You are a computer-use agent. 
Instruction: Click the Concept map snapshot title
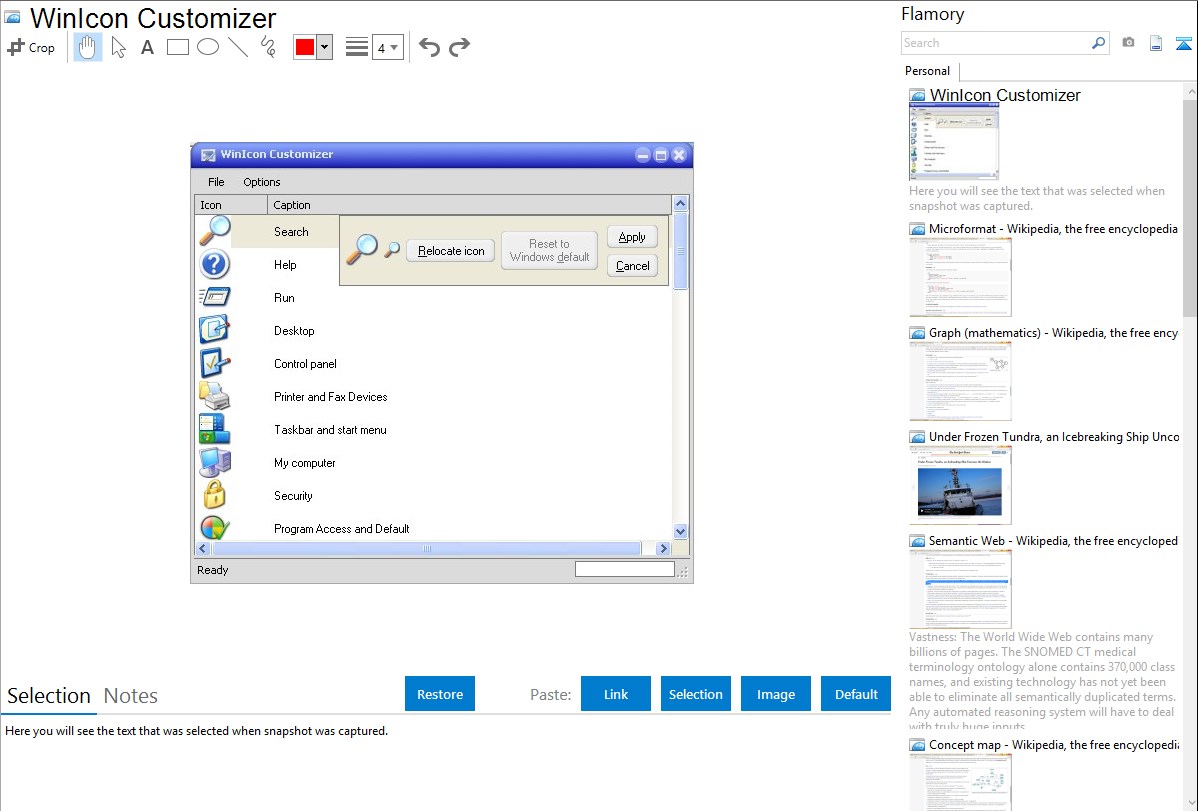coord(1054,744)
